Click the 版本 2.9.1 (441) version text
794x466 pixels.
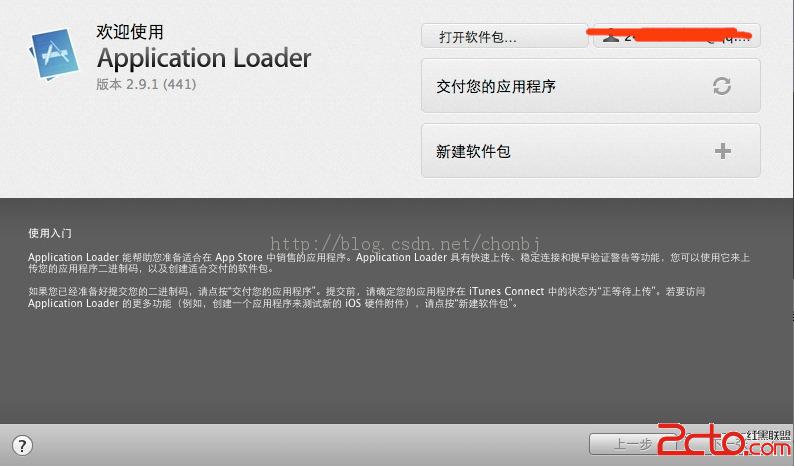pos(146,84)
